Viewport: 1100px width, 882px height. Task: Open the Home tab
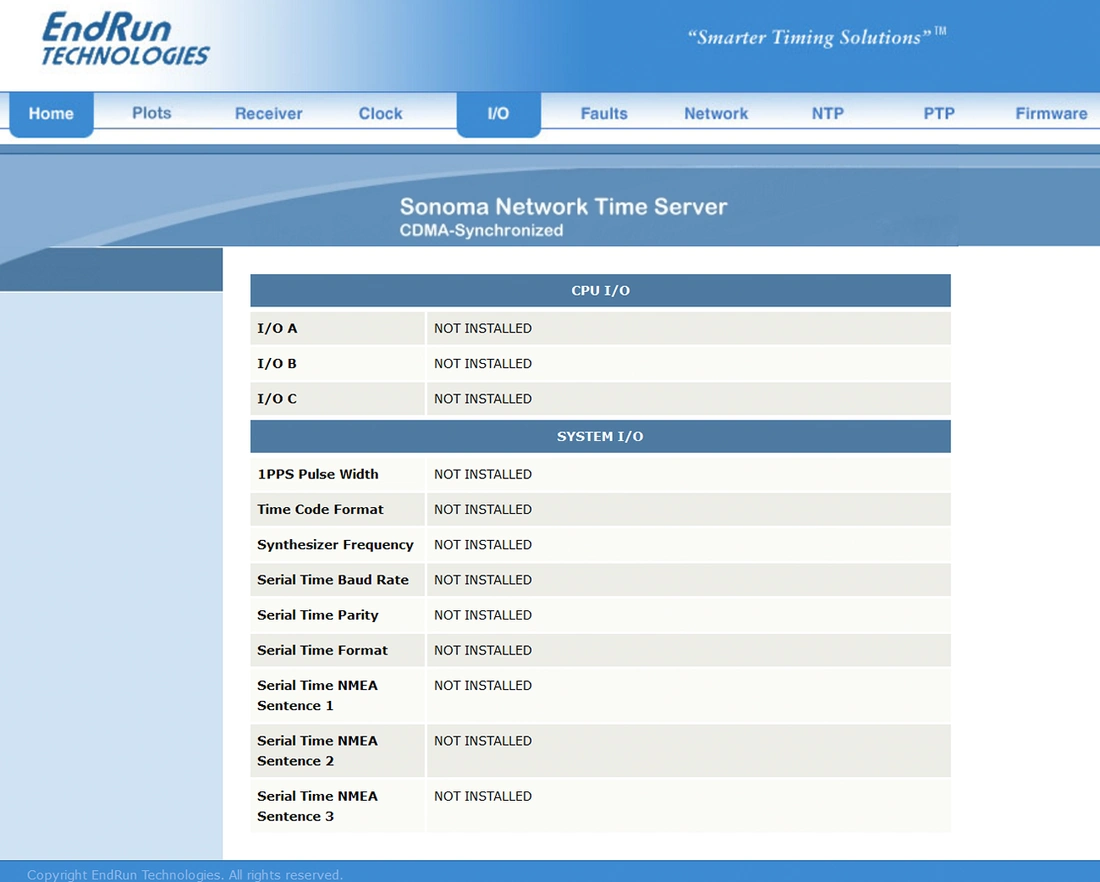(x=51, y=114)
